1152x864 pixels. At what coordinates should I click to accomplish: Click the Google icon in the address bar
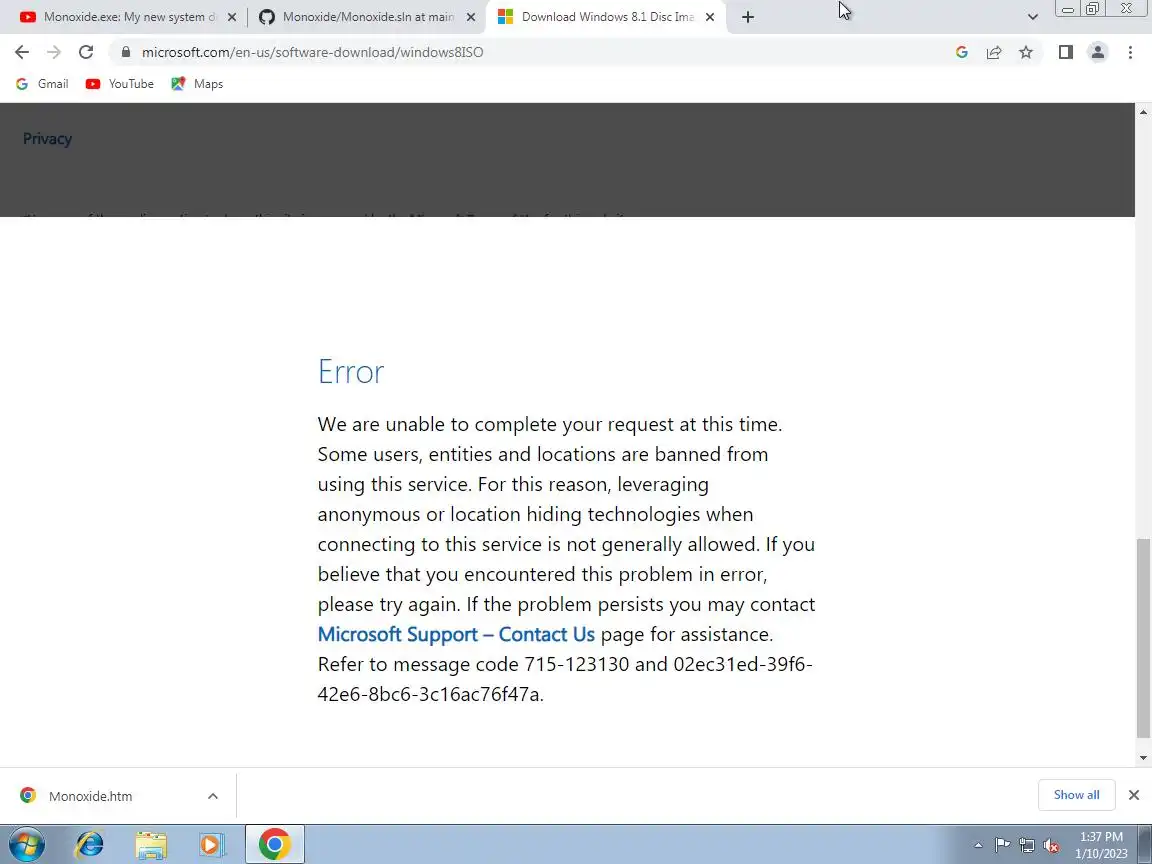(x=962, y=52)
